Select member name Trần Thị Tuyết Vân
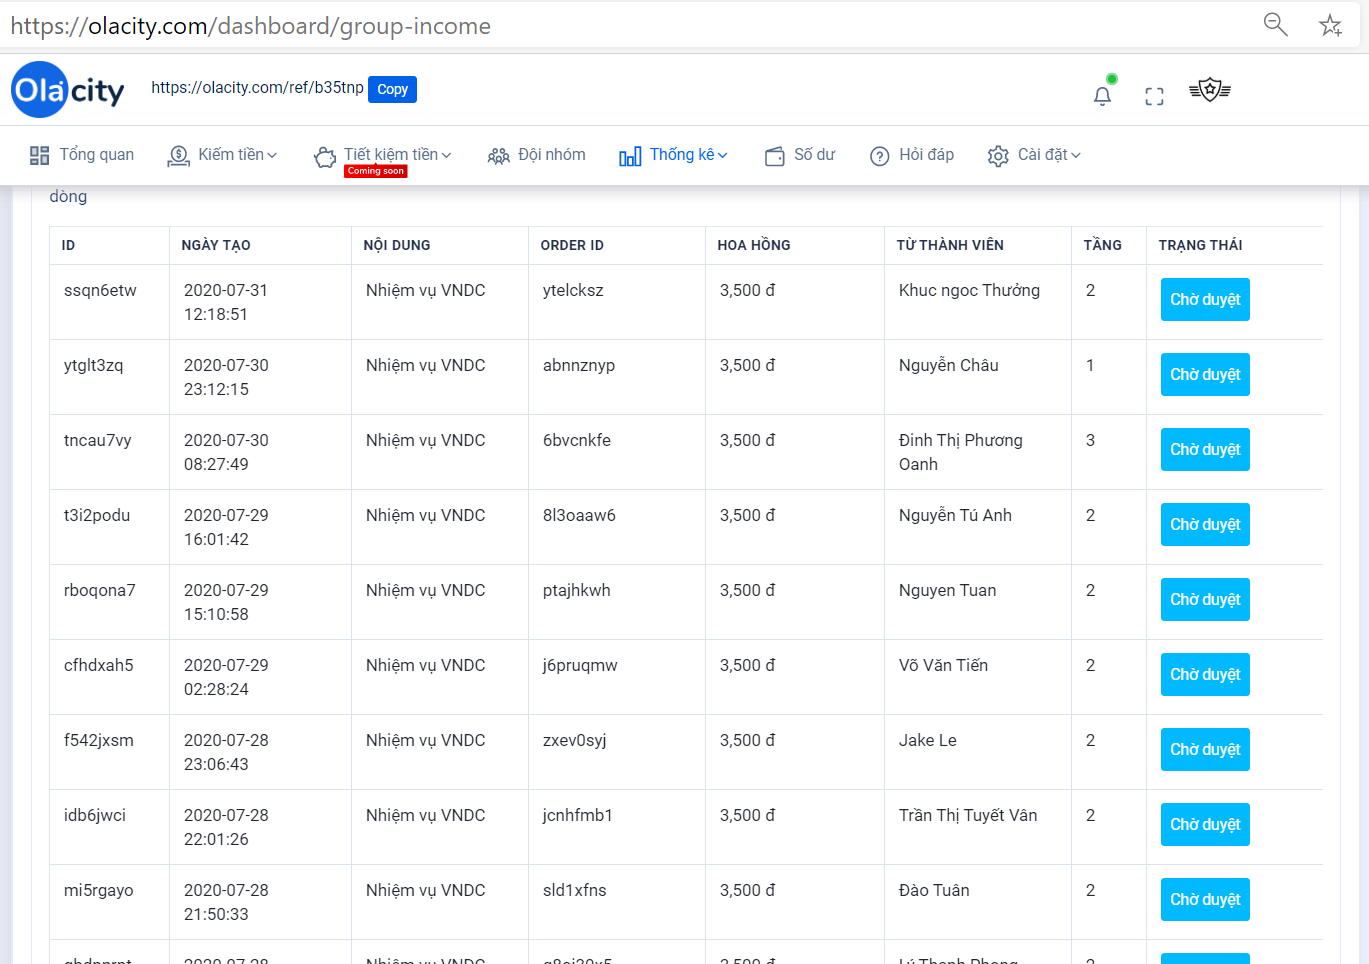Viewport: 1369px width, 964px height. [968, 816]
